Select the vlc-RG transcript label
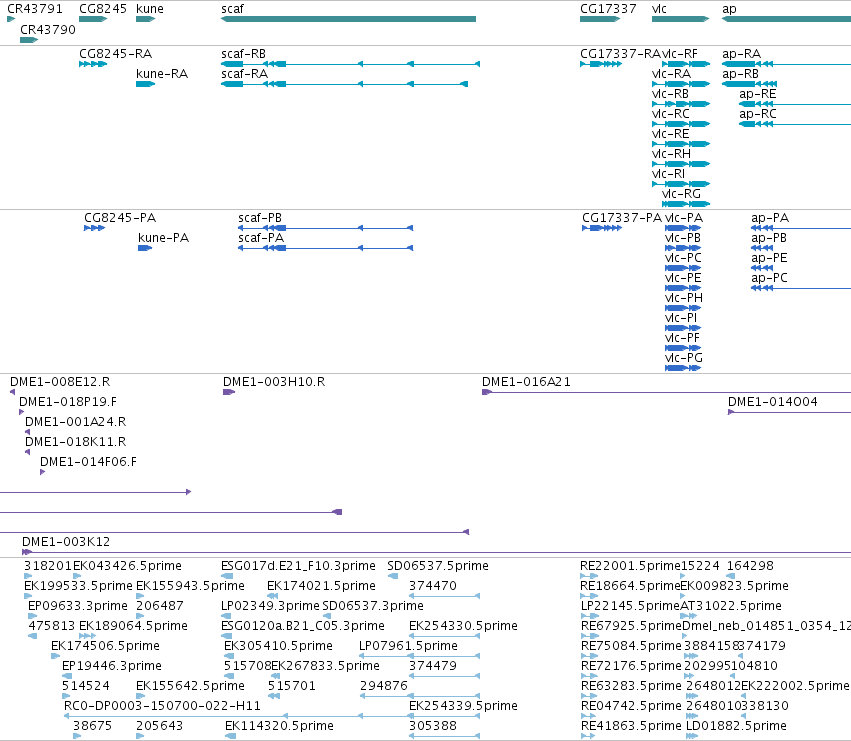 pyautogui.click(x=682, y=194)
